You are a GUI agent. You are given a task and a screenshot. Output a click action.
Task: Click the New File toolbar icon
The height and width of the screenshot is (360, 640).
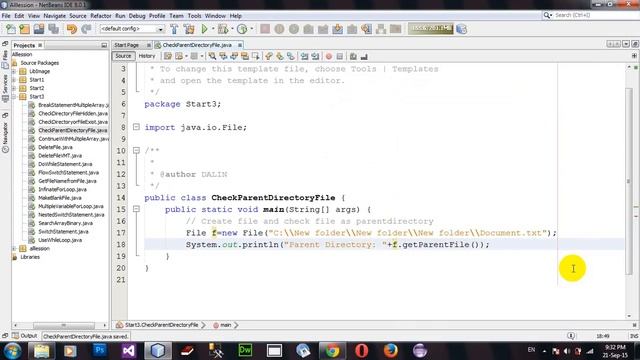pos(11,29)
